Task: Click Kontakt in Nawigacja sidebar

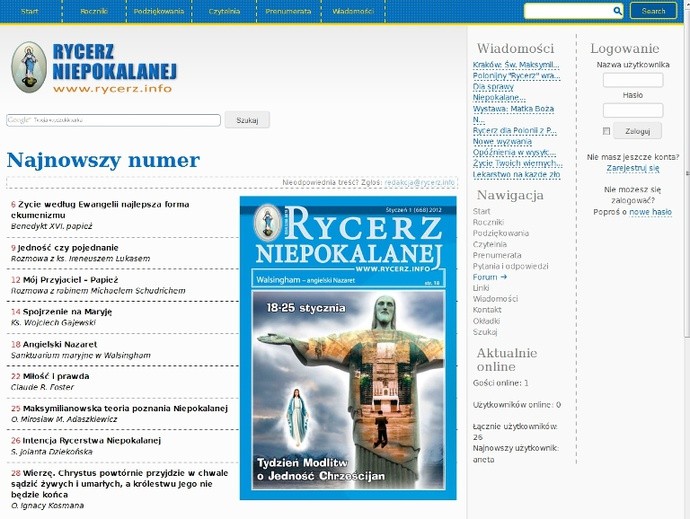Action: (x=487, y=310)
